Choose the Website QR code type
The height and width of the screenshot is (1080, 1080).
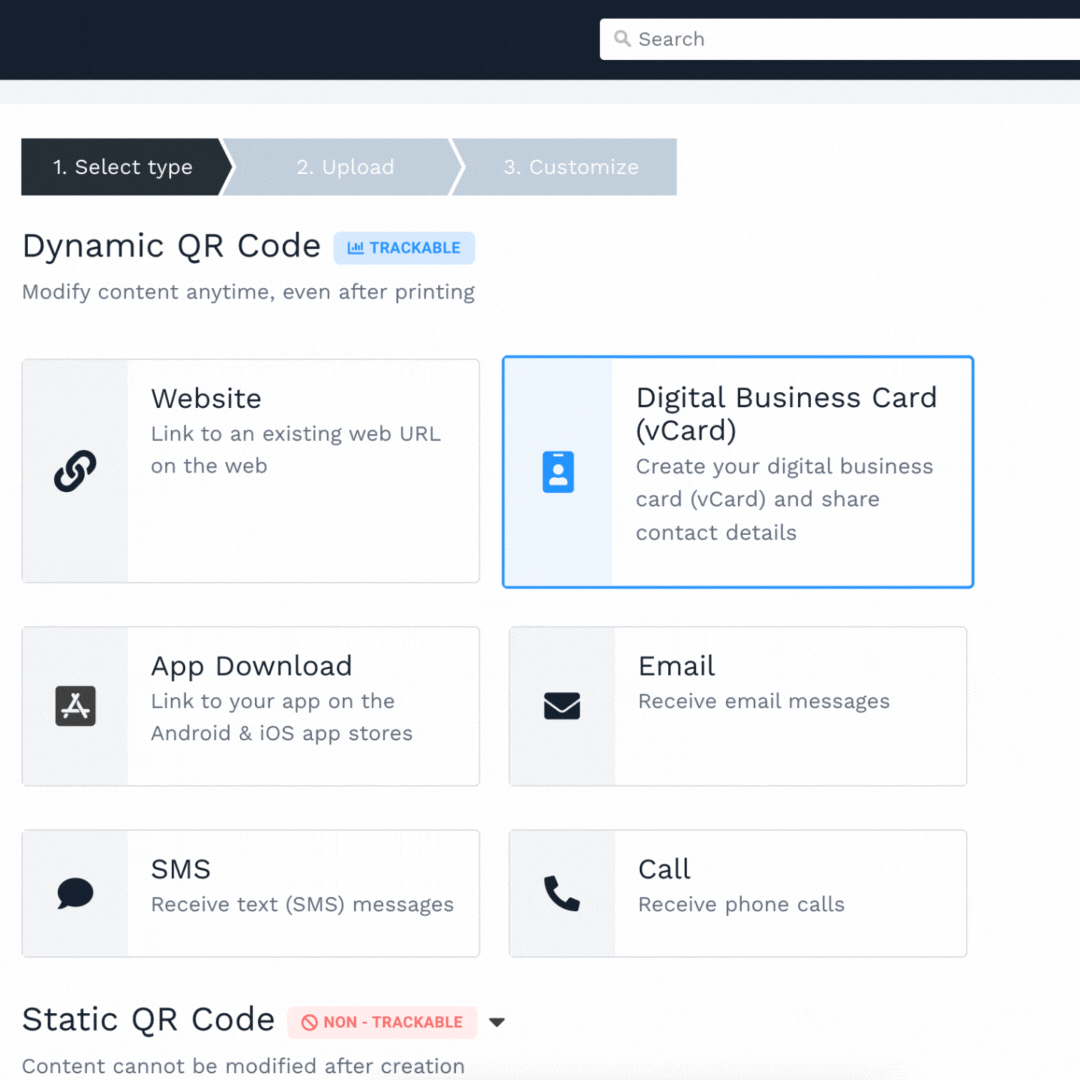251,471
